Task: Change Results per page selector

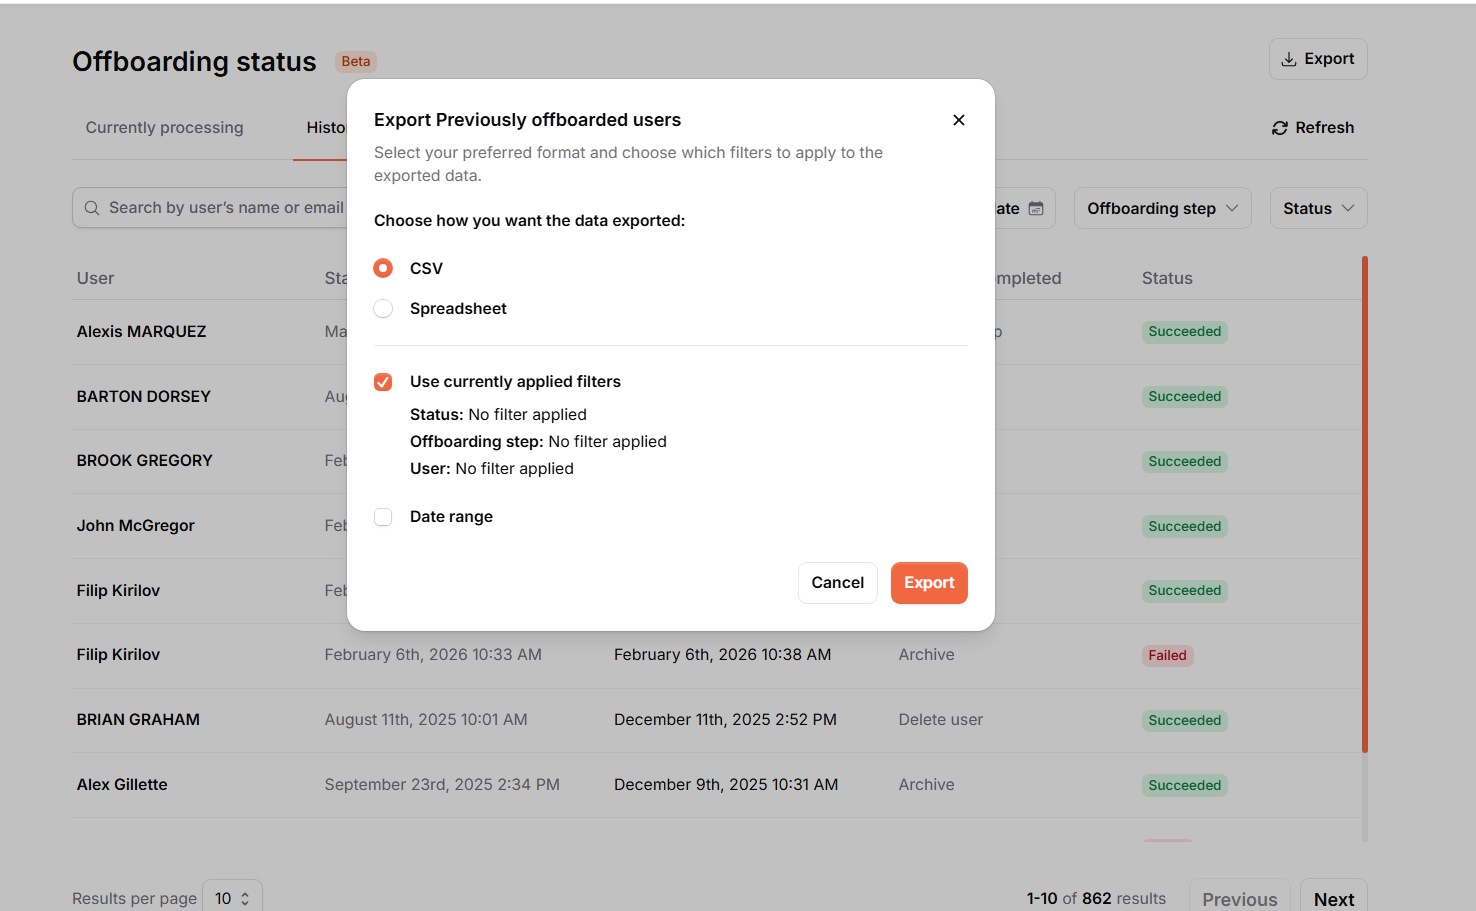Action: tap(232, 898)
